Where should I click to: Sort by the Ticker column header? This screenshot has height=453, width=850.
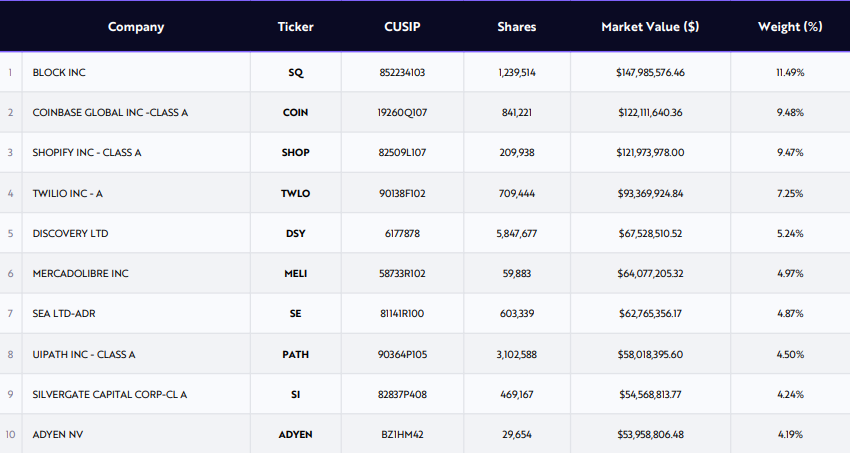[295, 27]
